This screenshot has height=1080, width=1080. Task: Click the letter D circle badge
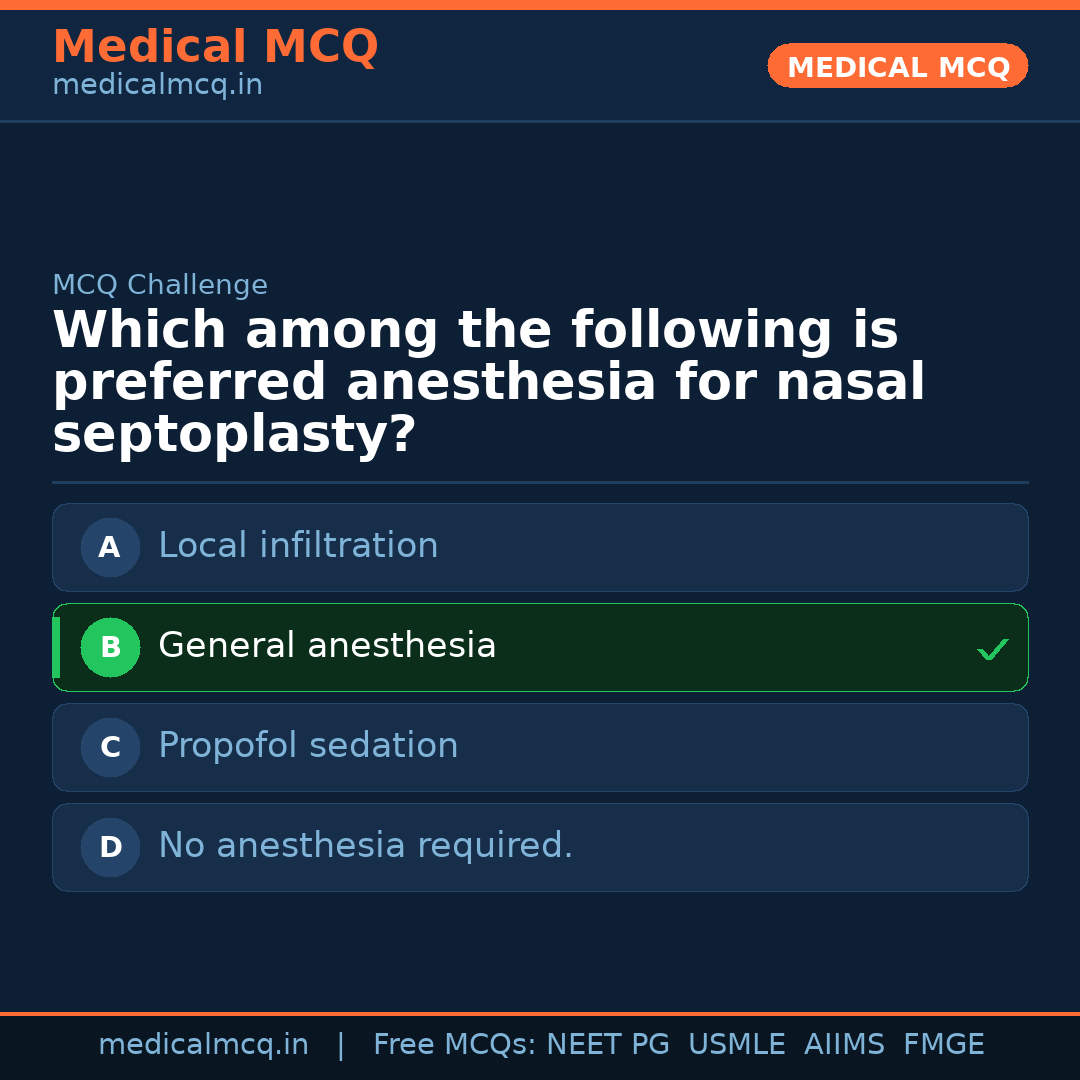110,847
